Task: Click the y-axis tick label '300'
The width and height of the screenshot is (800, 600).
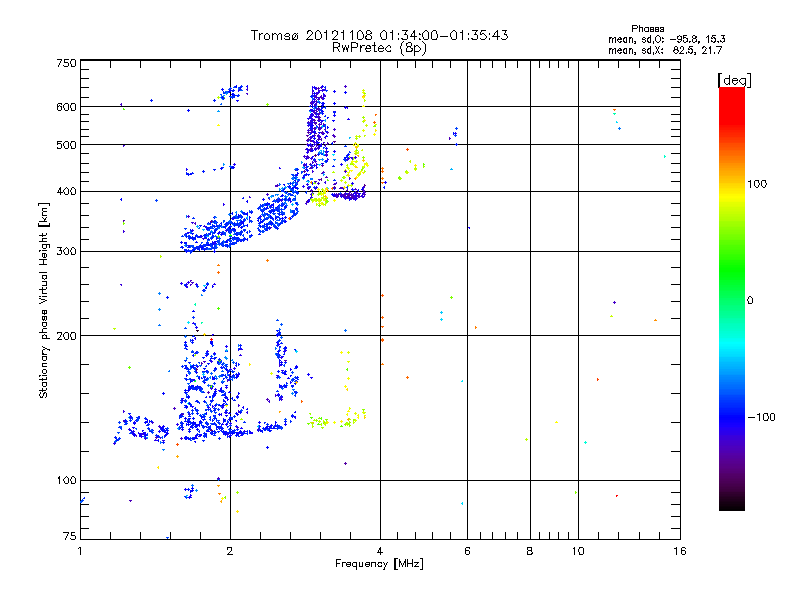Action: coord(66,252)
